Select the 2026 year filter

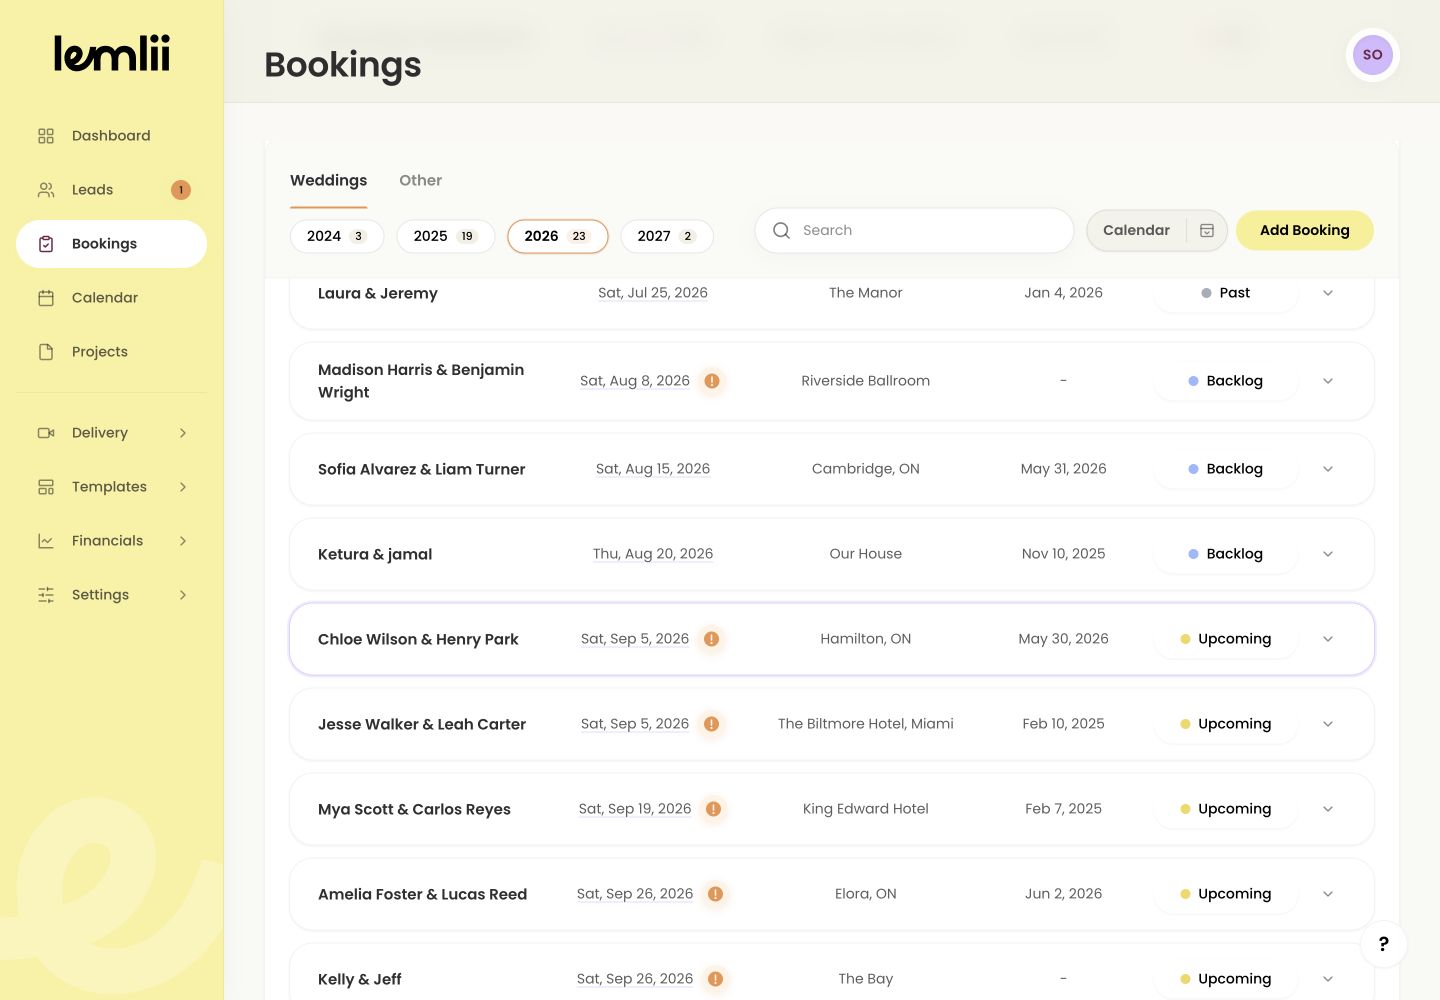(x=558, y=236)
